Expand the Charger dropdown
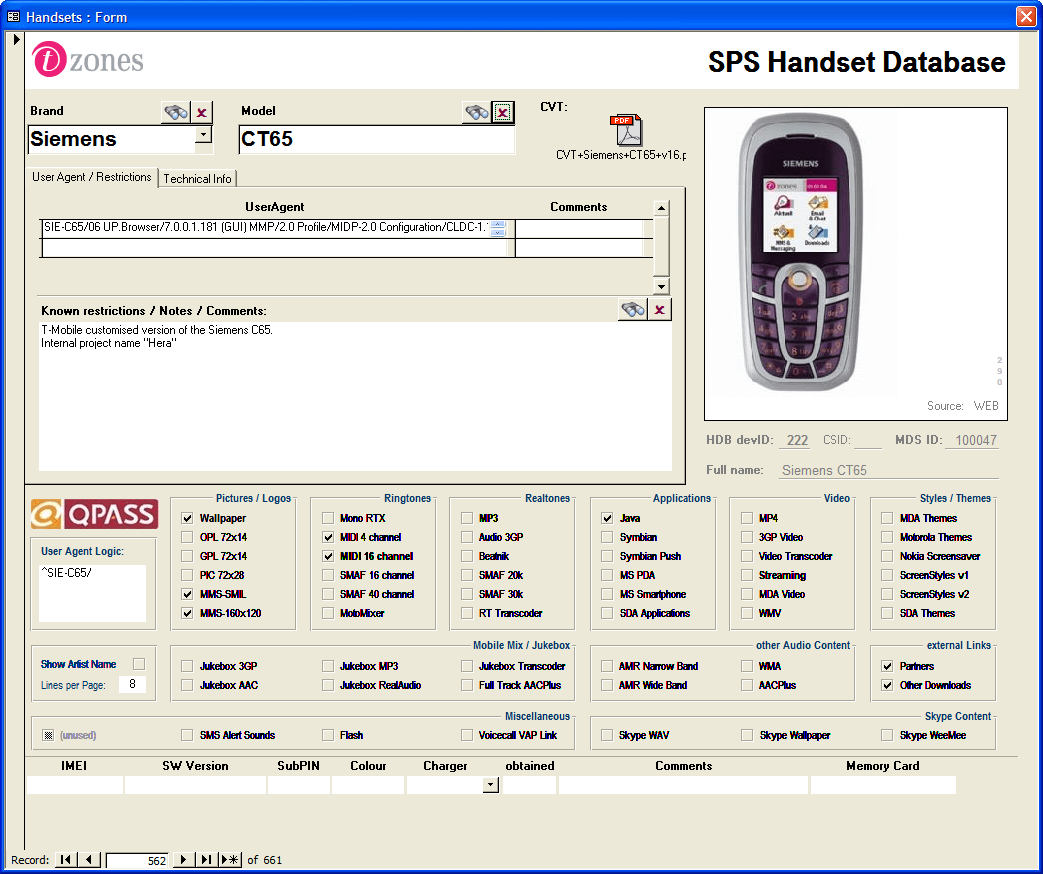The height and width of the screenshot is (874, 1043). (490, 785)
